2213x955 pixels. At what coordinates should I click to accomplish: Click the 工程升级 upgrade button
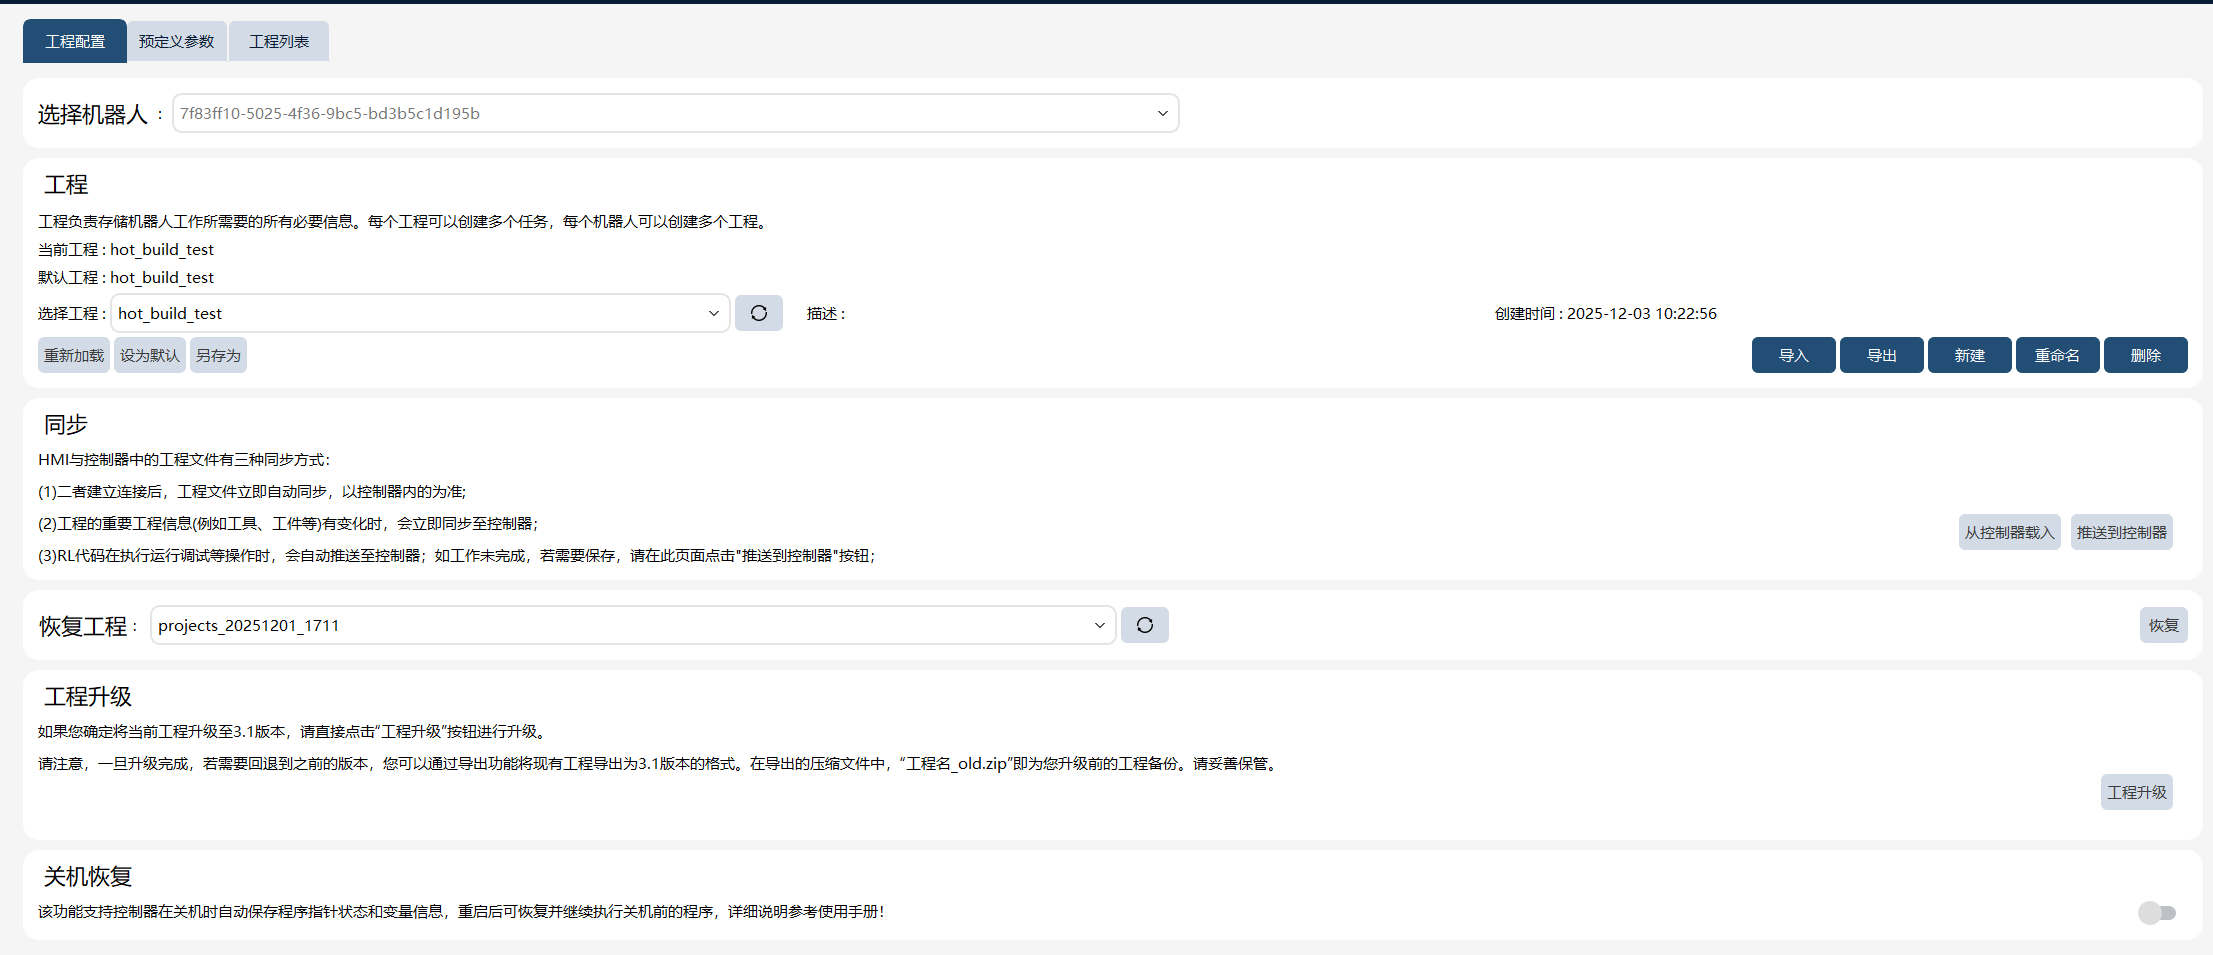click(2137, 792)
